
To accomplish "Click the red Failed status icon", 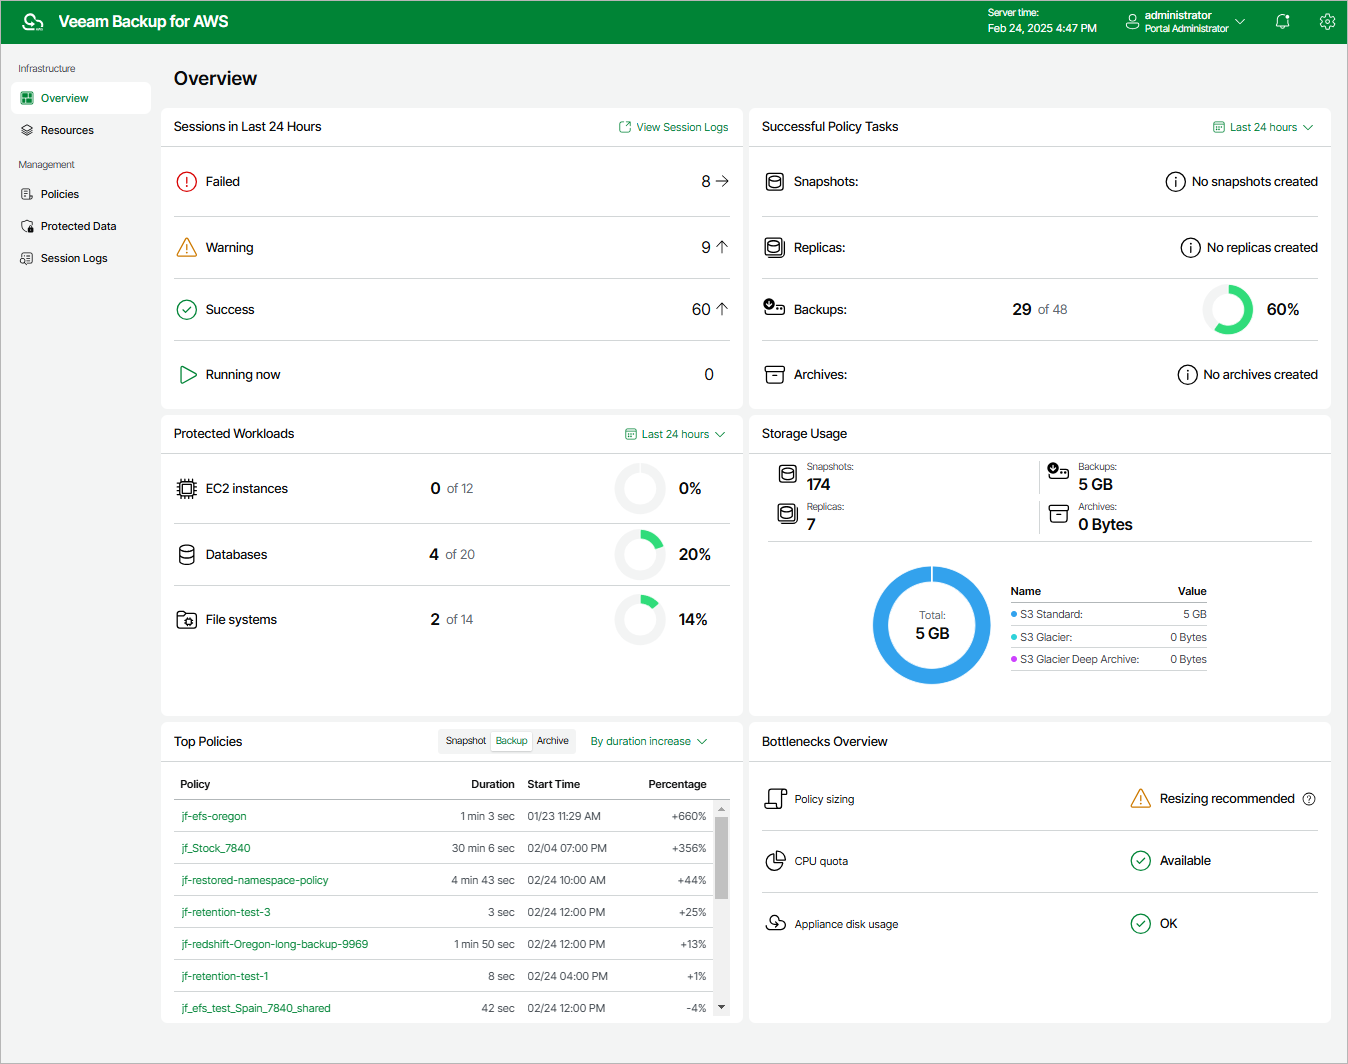I will coord(187,181).
